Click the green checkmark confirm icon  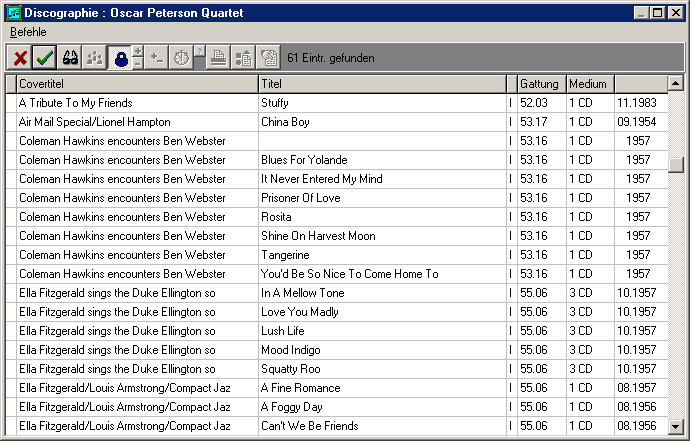point(44,58)
